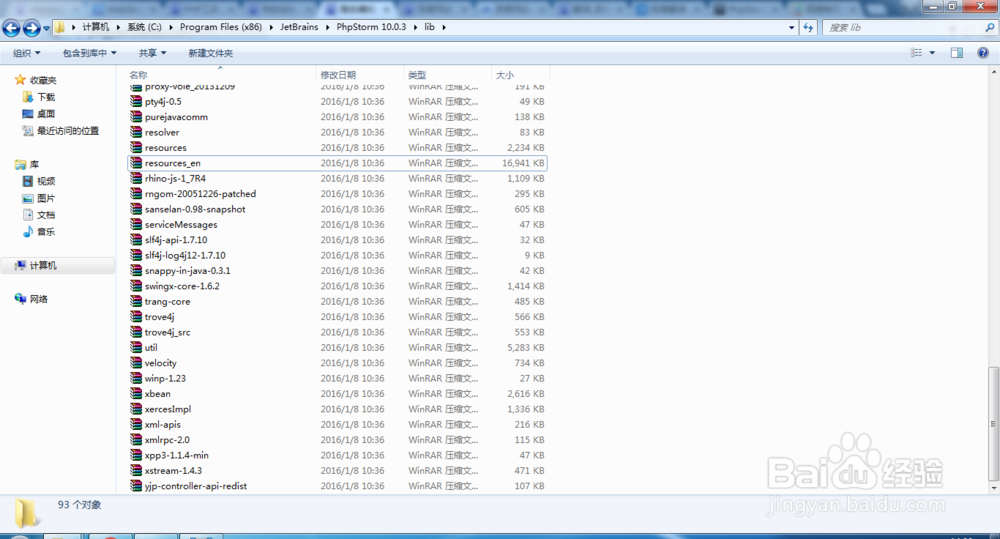Image resolution: width=1000 pixels, height=539 pixels.
Task: Click the snappy-in-java-0.3.1 archive icon
Action: coord(136,270)
